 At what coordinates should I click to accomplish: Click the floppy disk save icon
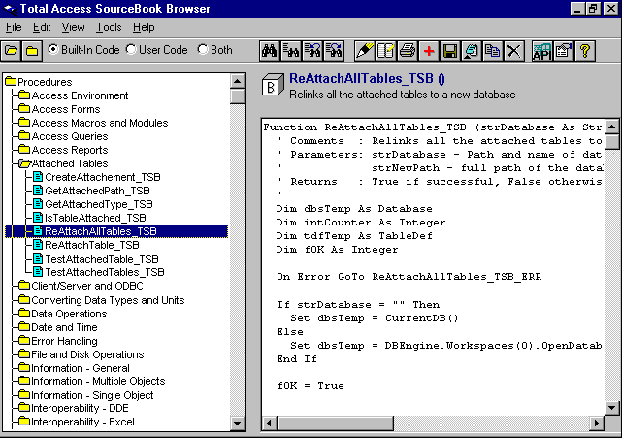click(x=450, y=51)
